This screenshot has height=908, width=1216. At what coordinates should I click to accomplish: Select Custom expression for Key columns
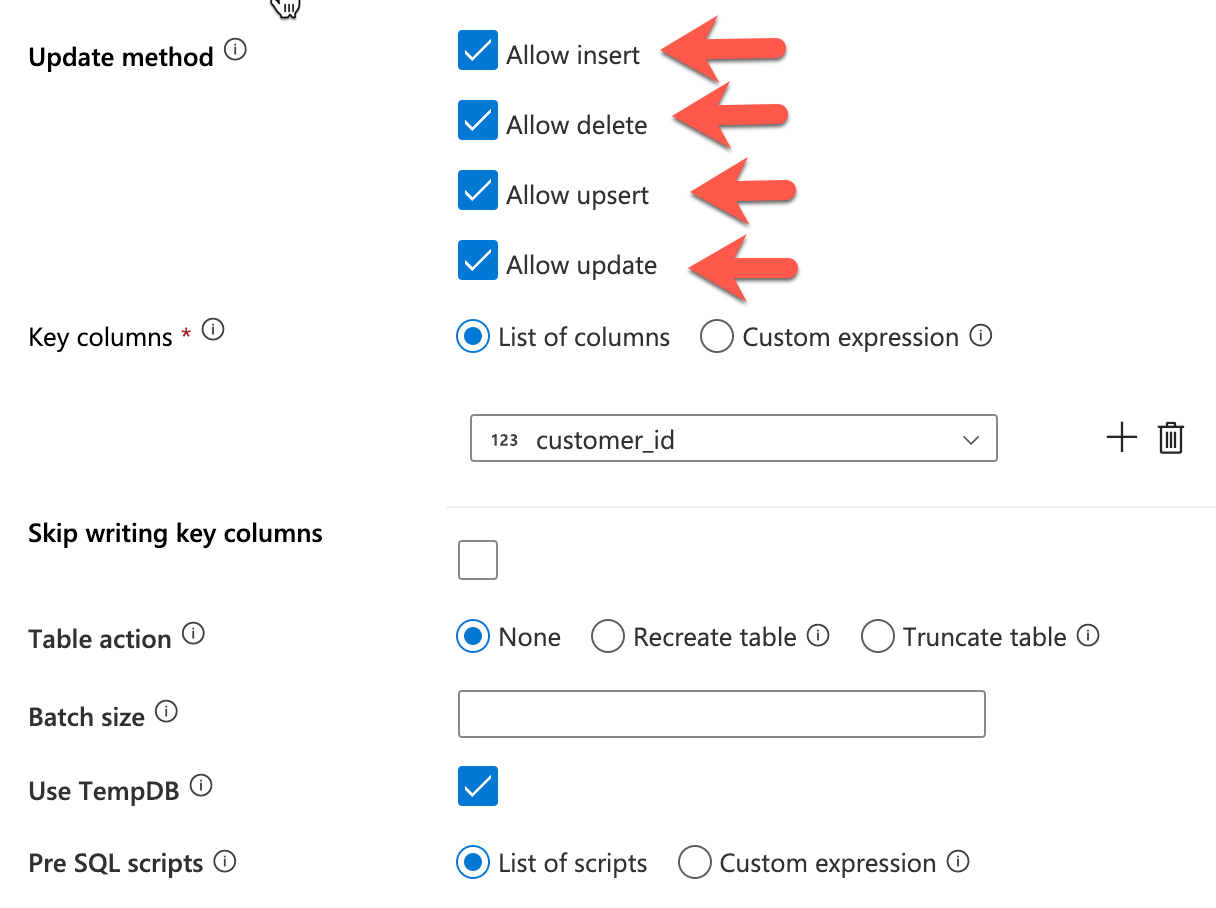(x=718, y=337)
